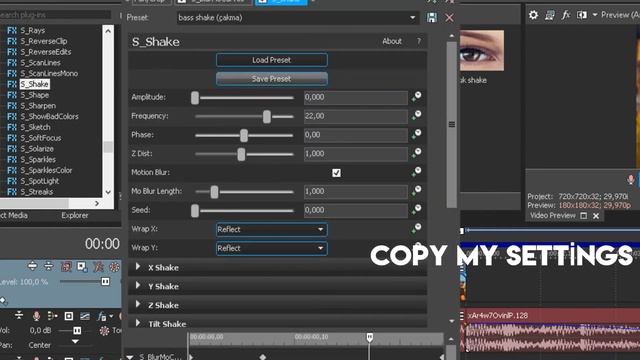Select S_Rays plug-in entry
The width and height of the screenshot is (640, 360).
(33, 30)
